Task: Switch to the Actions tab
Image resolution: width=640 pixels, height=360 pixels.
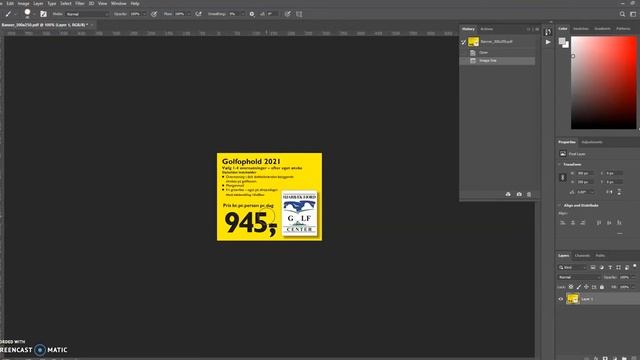Action: click(x=487, y=29)
